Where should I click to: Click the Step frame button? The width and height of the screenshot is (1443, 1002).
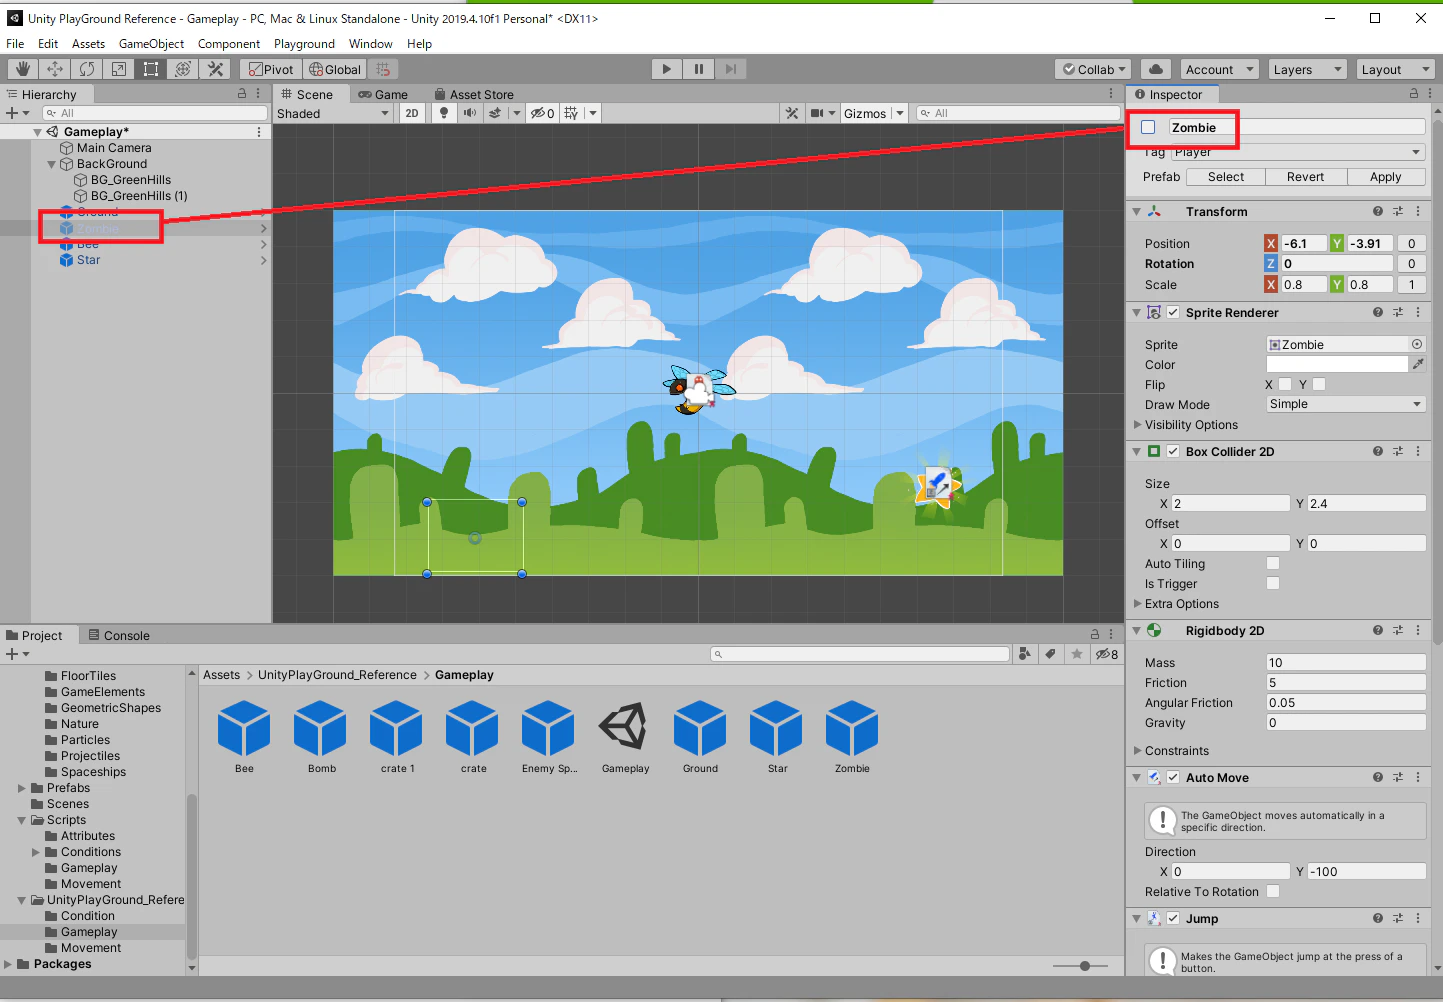[x=731, y=69]
